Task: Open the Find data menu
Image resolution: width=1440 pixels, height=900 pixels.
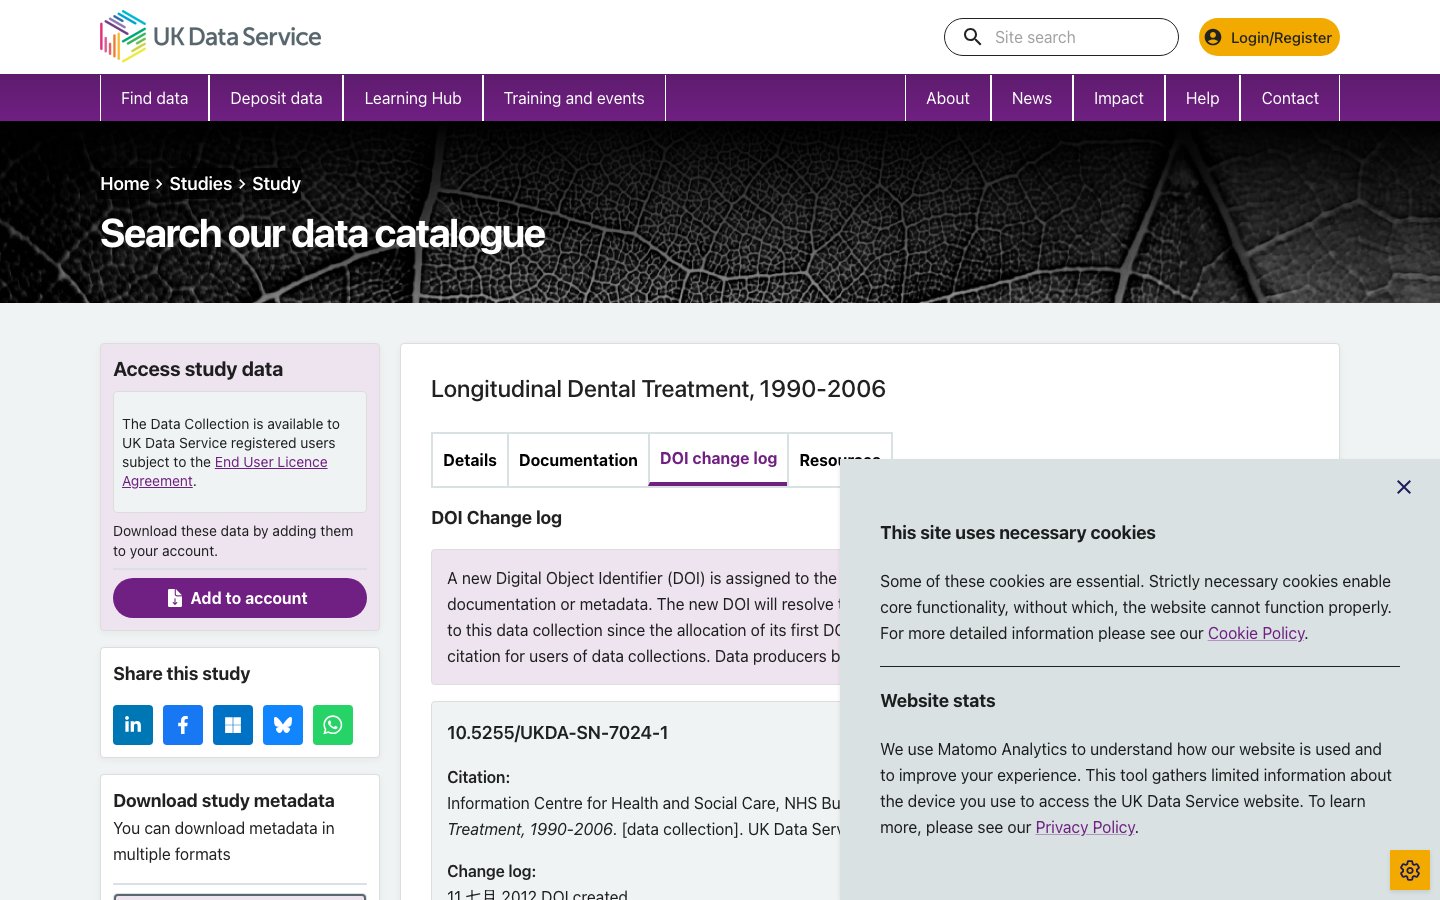Action: pyautogui.click(x=154, y=98)
